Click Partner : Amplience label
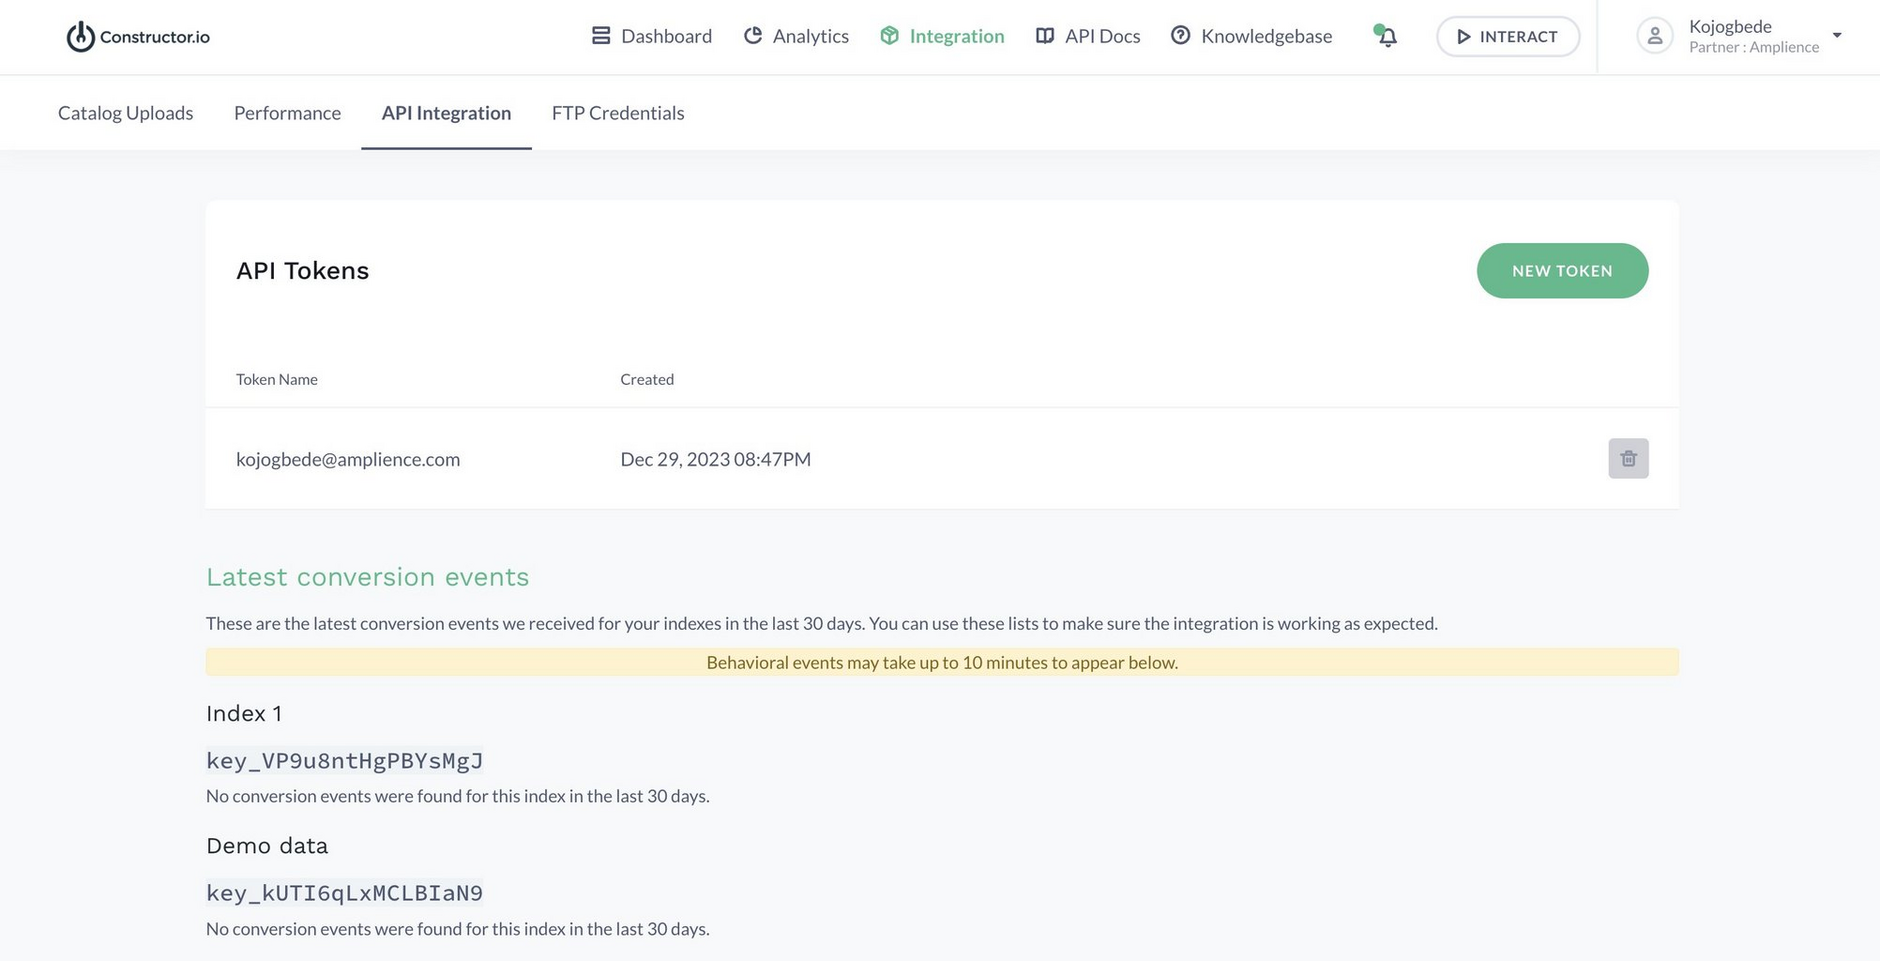Image resolution: width=1880 pixels, height=961 pixels. (x=1754, y=47)
